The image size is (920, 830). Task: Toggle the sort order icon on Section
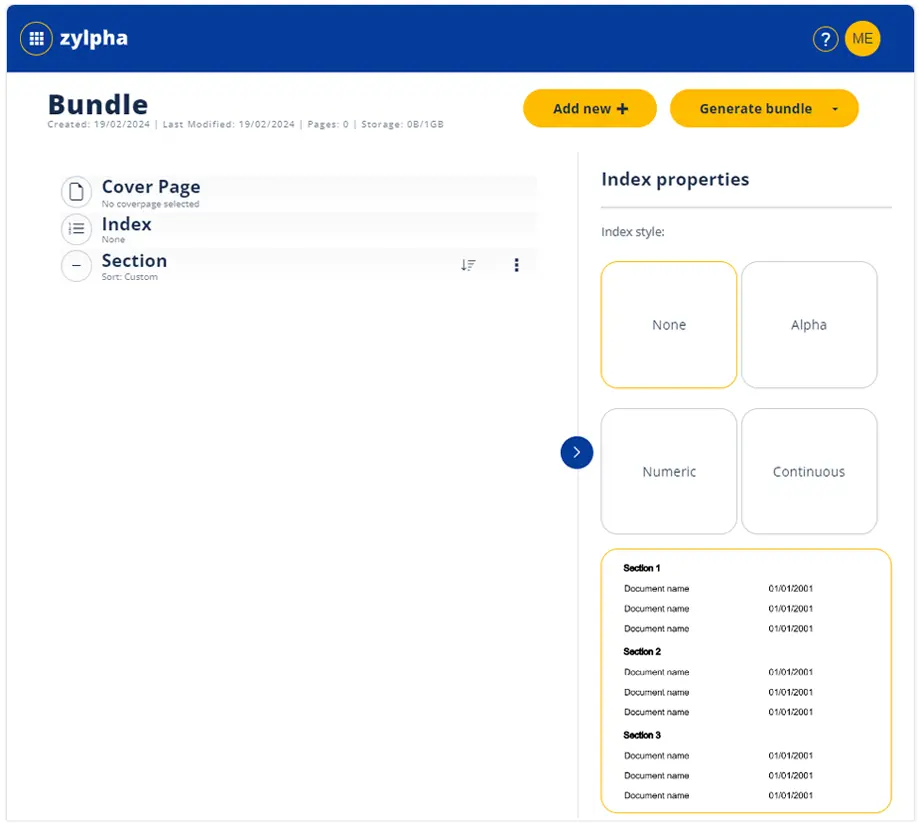pos(467,265)
